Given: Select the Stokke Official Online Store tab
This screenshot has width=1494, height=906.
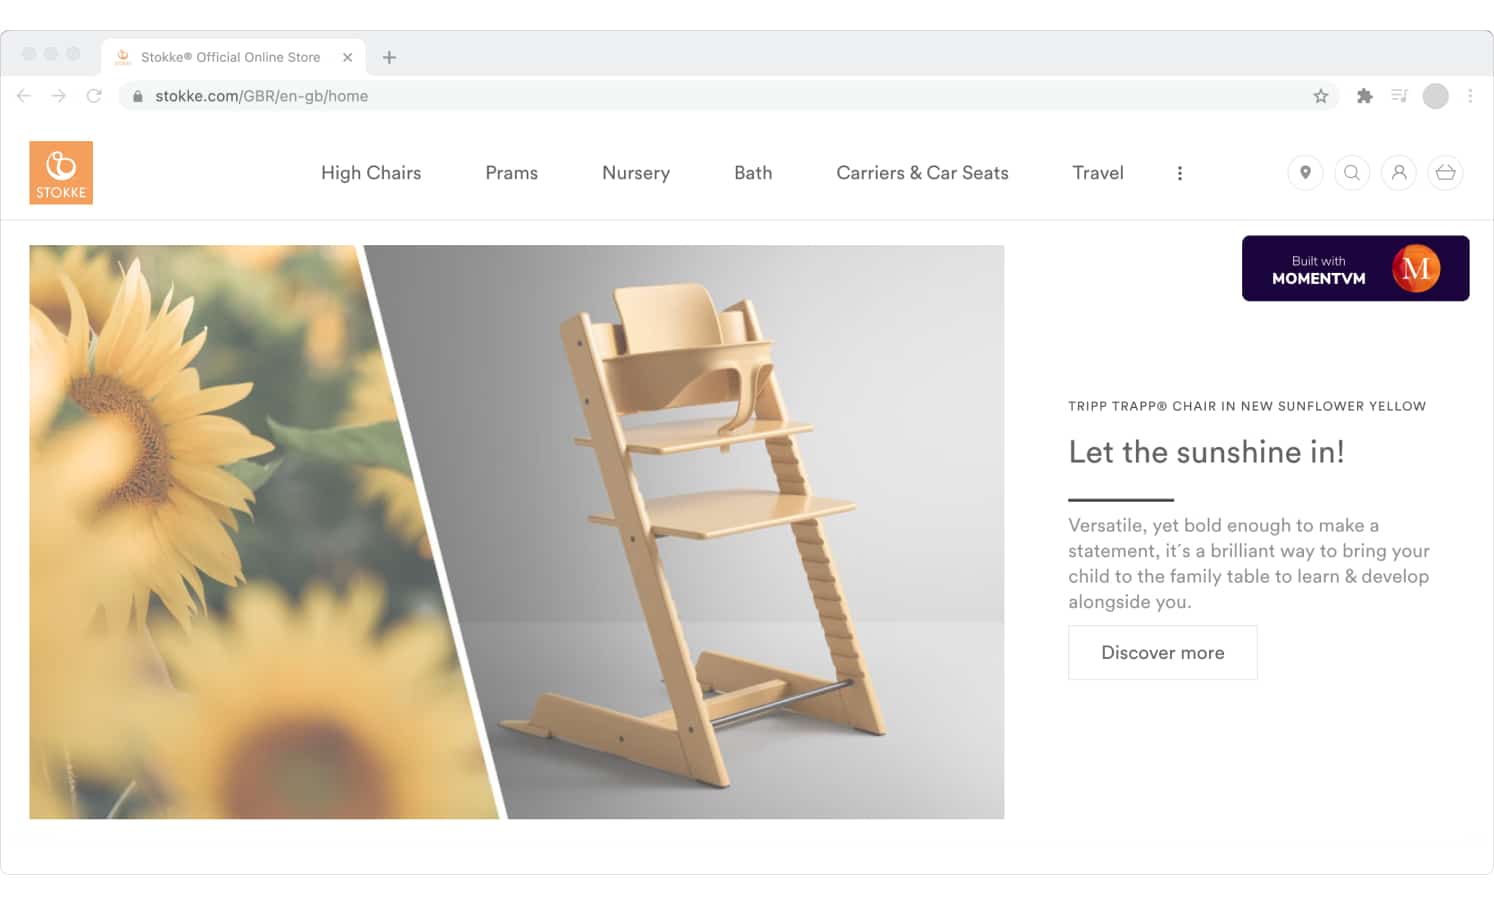Looking at the screenshot, I should click(232, 57).
